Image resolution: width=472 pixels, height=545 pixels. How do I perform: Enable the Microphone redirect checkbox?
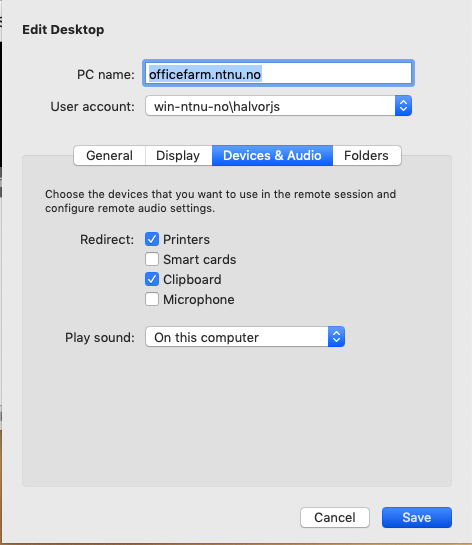152,299
